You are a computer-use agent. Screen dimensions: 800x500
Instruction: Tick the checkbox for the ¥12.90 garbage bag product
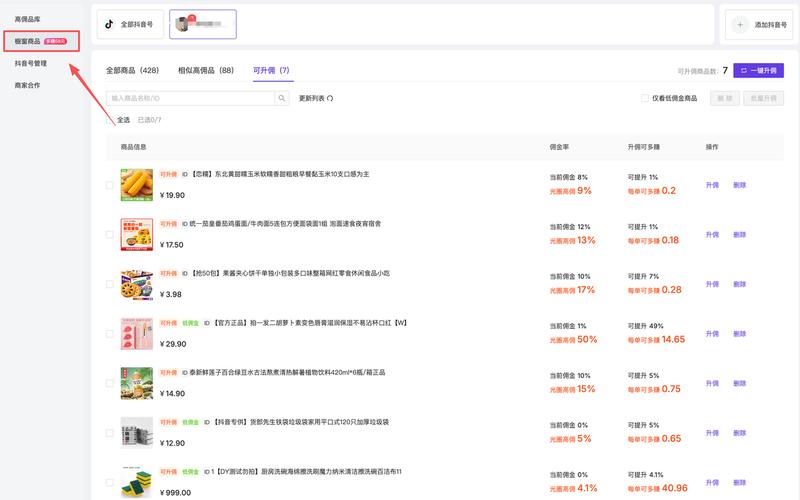pos(110,433)
